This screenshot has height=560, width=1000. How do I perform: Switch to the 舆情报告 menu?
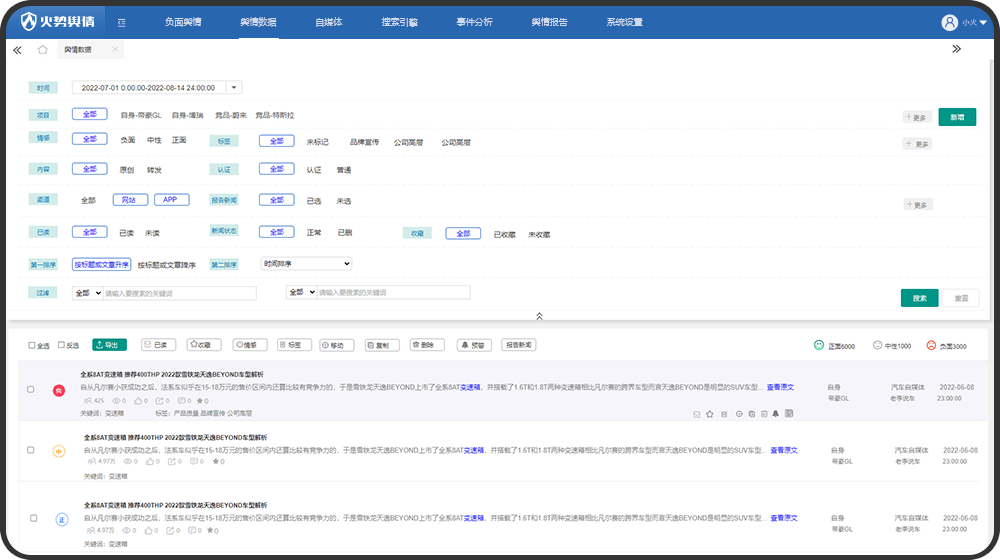point(549,22)
